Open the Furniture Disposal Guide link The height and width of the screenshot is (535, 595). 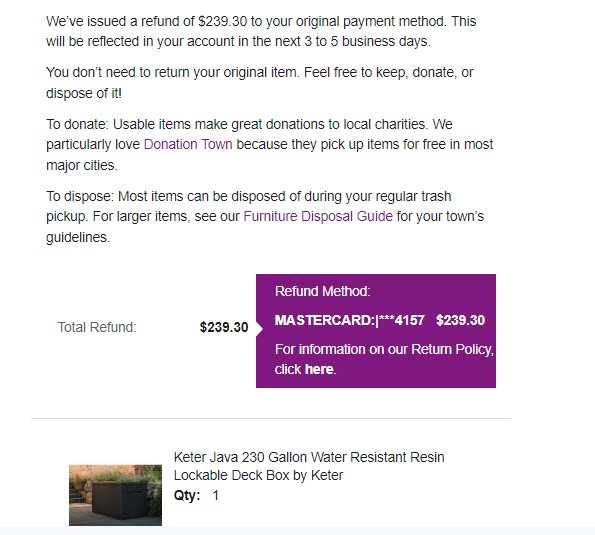tap(318, 216)
